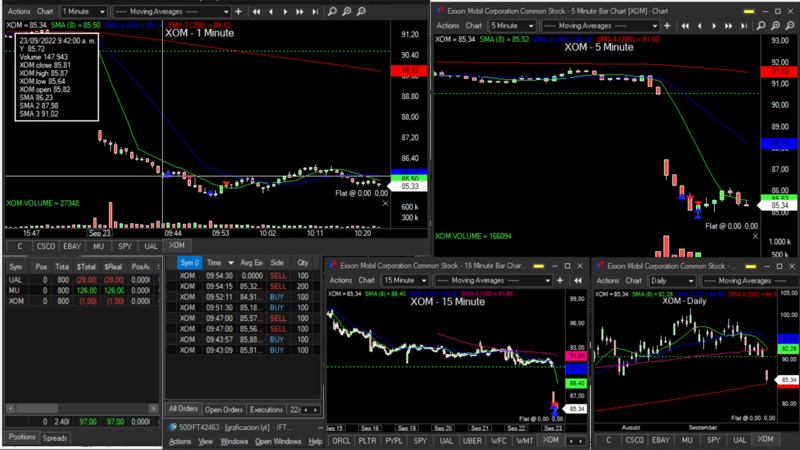800x450 pixels.
Task: Jump to the start of the 1 Minute chart
Action: pyautogui.click(x=256, y=11)
